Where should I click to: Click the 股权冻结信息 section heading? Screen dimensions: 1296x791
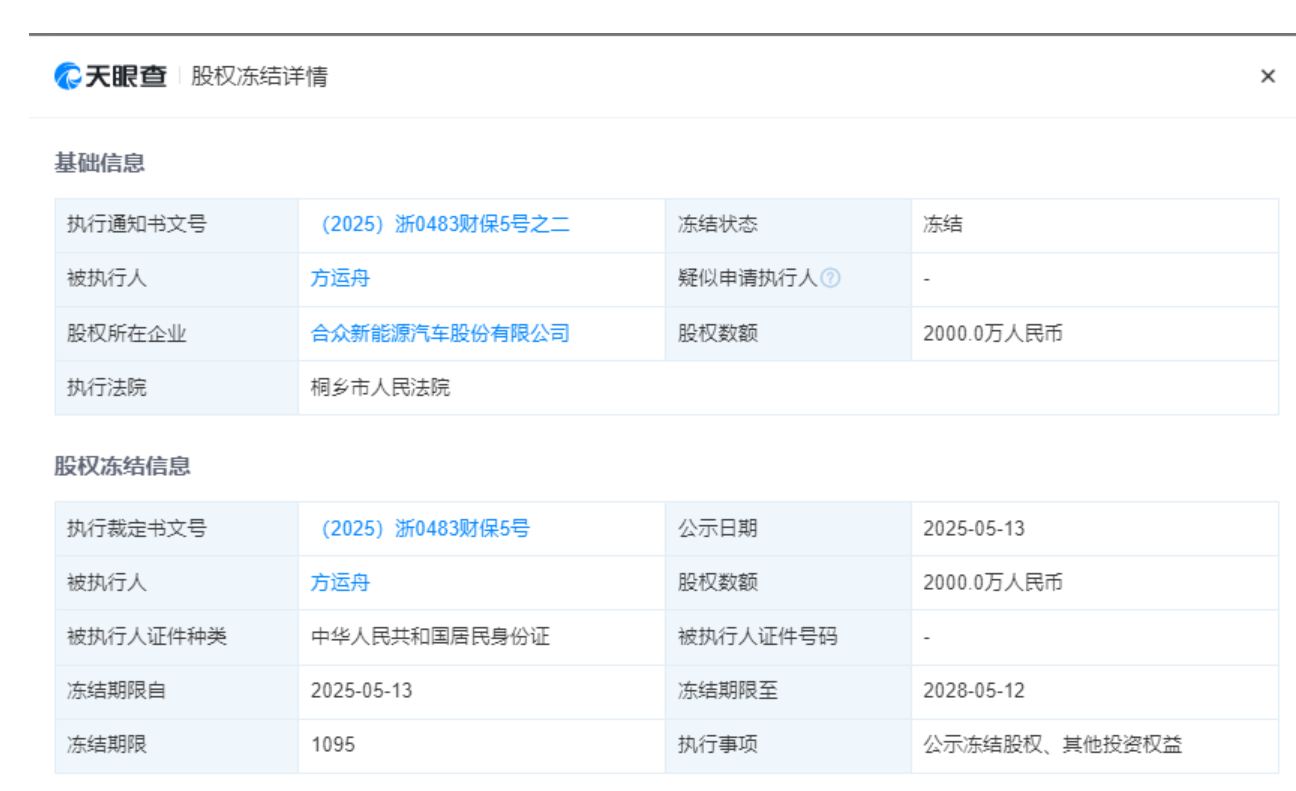tap(122, 466)
